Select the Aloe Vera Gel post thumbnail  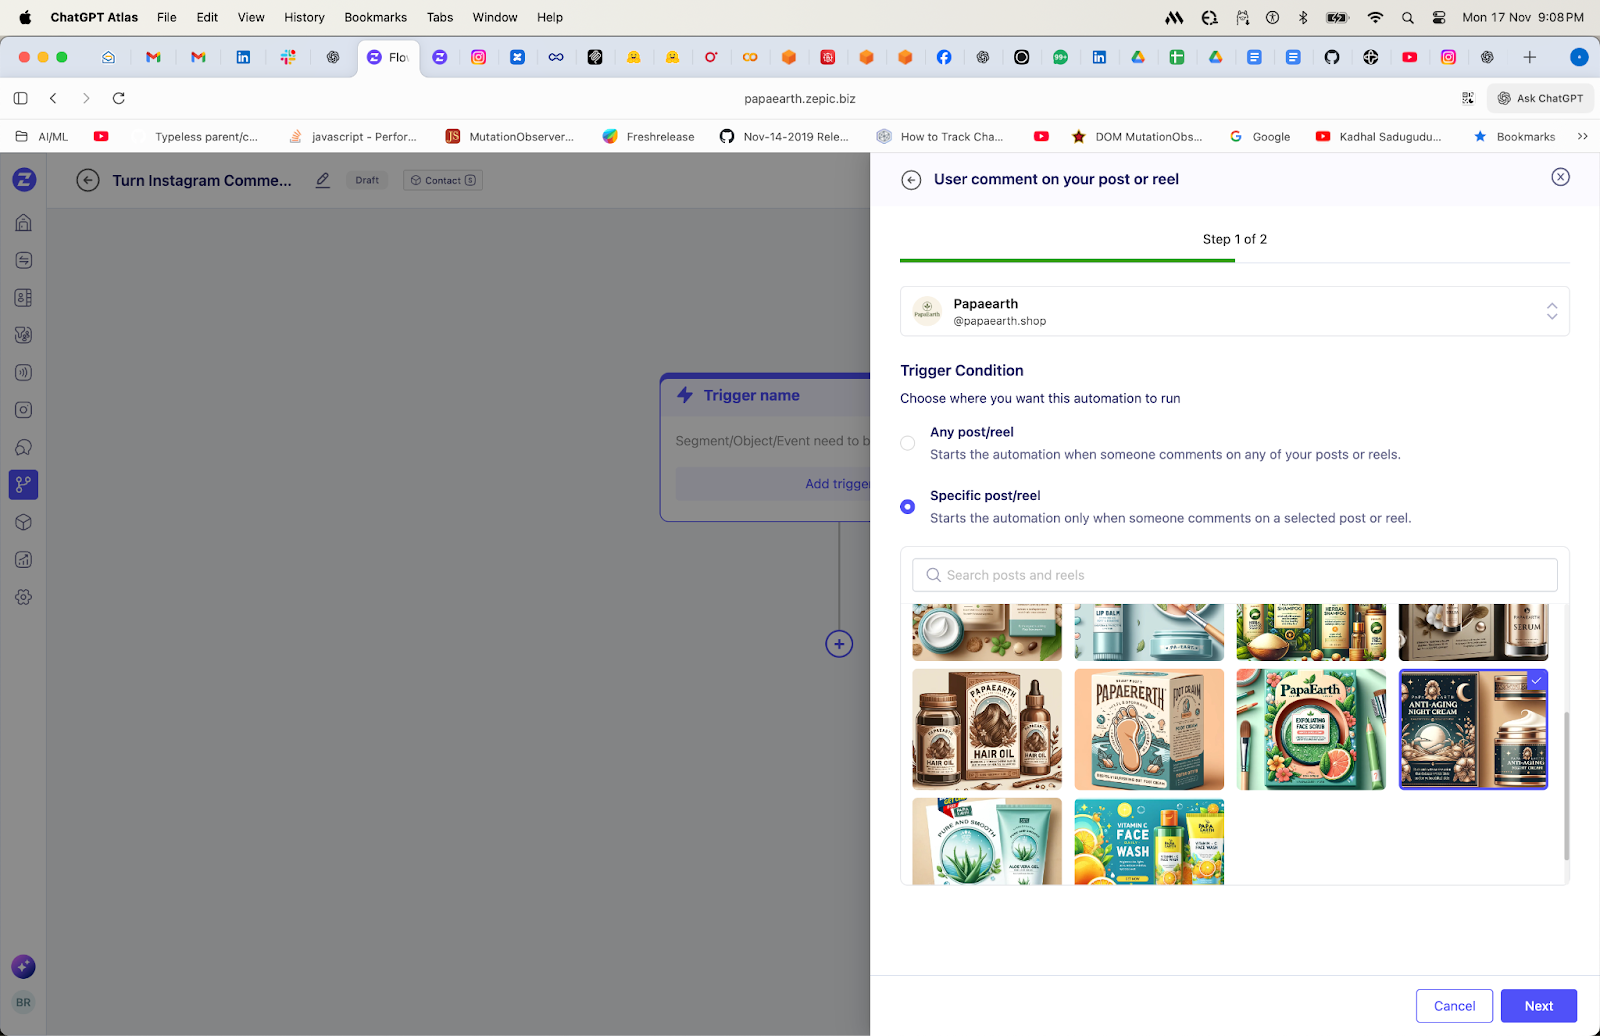tap(987, 841)
